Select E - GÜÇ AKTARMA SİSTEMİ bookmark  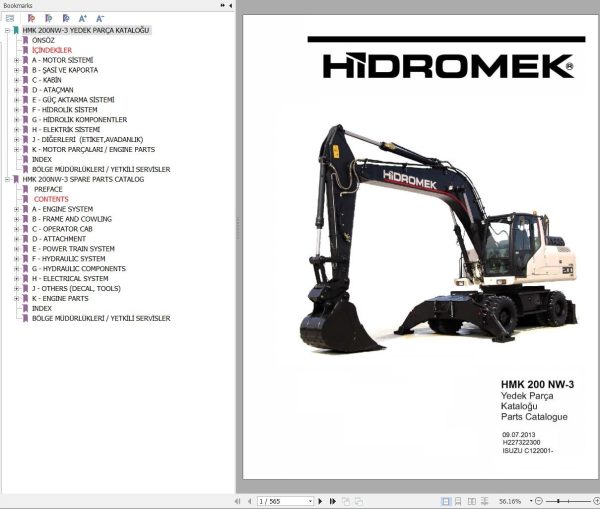(x=73, y=100)
